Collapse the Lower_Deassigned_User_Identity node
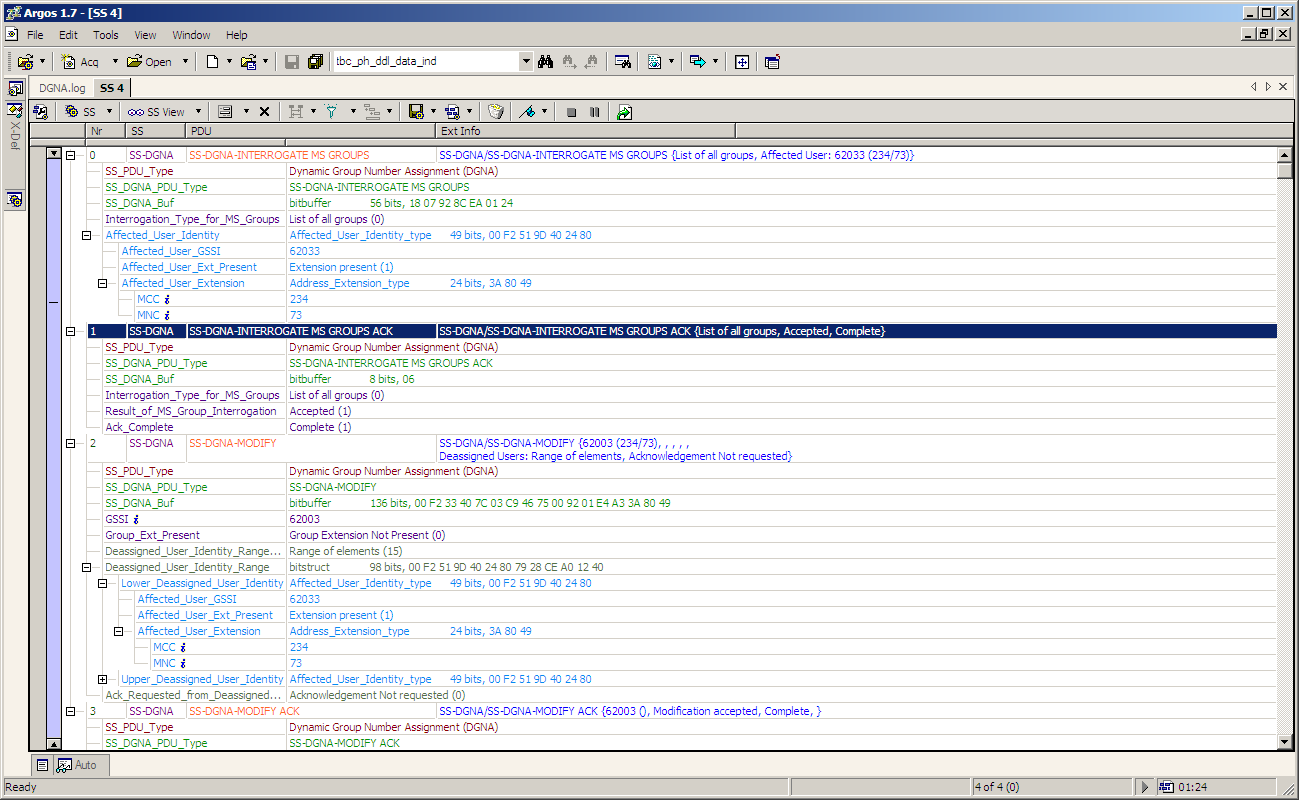Image resolution: width=1299 pixels, height=800 pixels. (103, 583)
